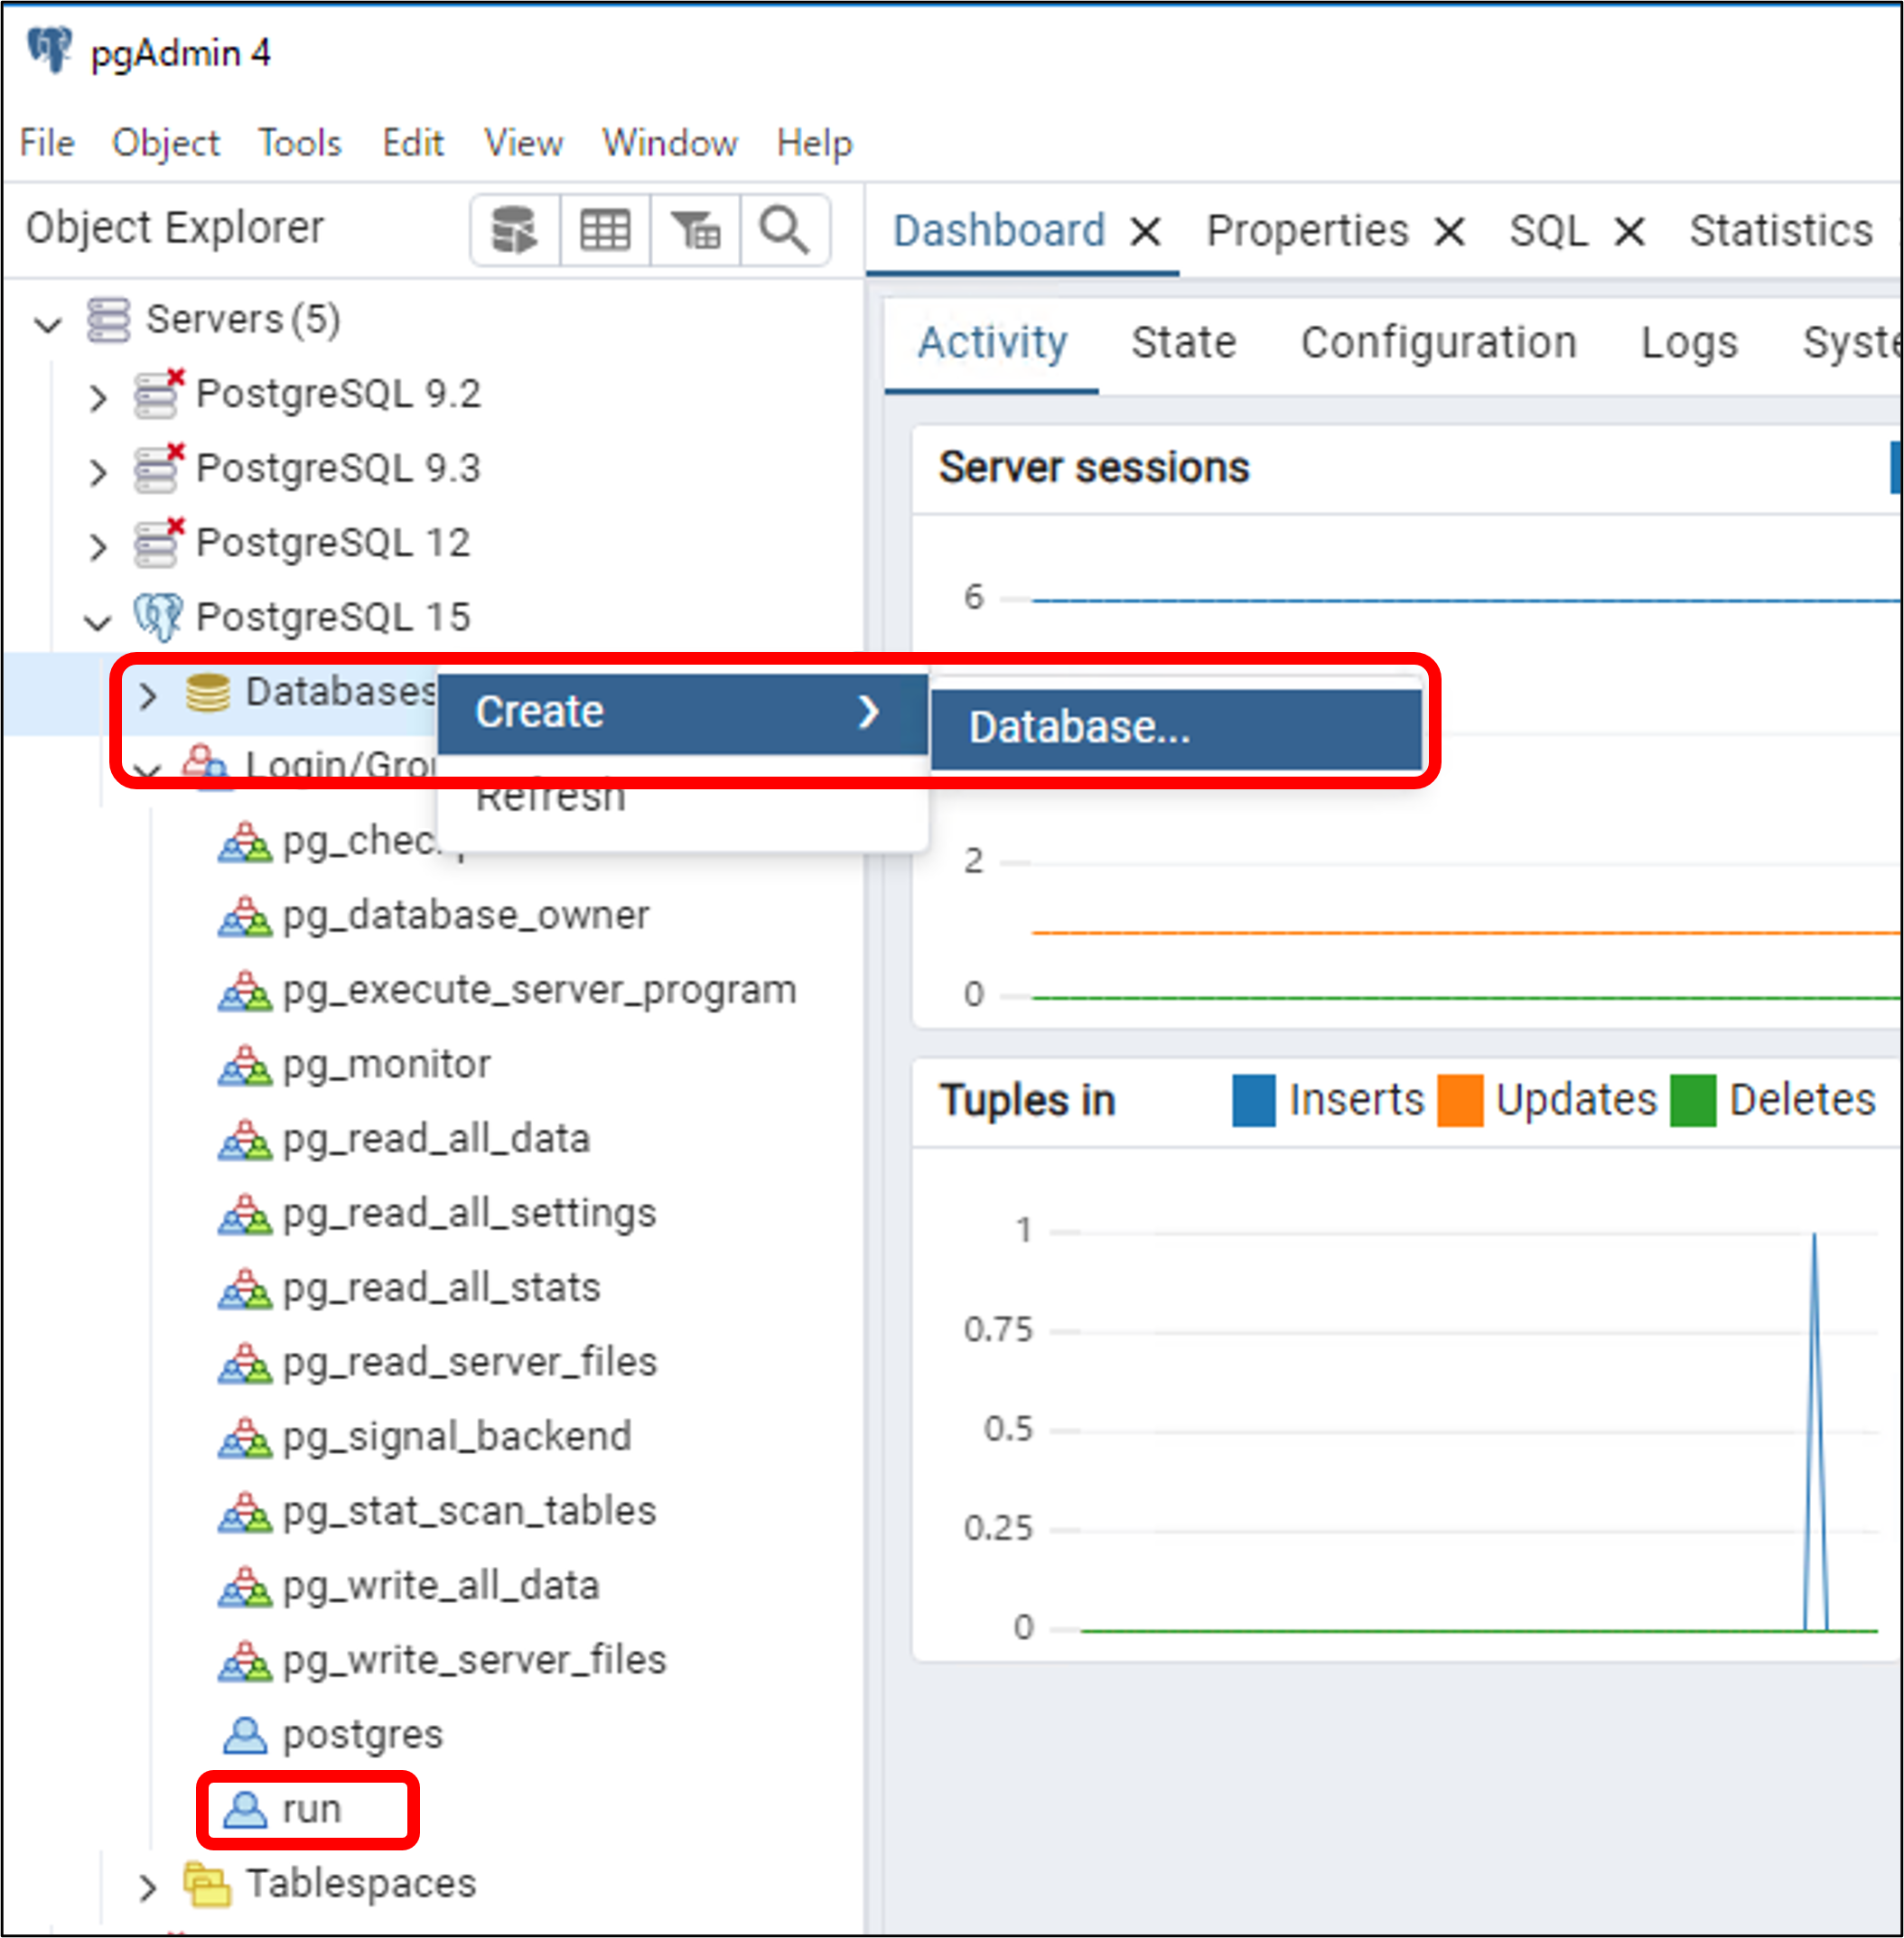
Task: Expand the PostgreSQL 9.3 server node
Action: 98,472
